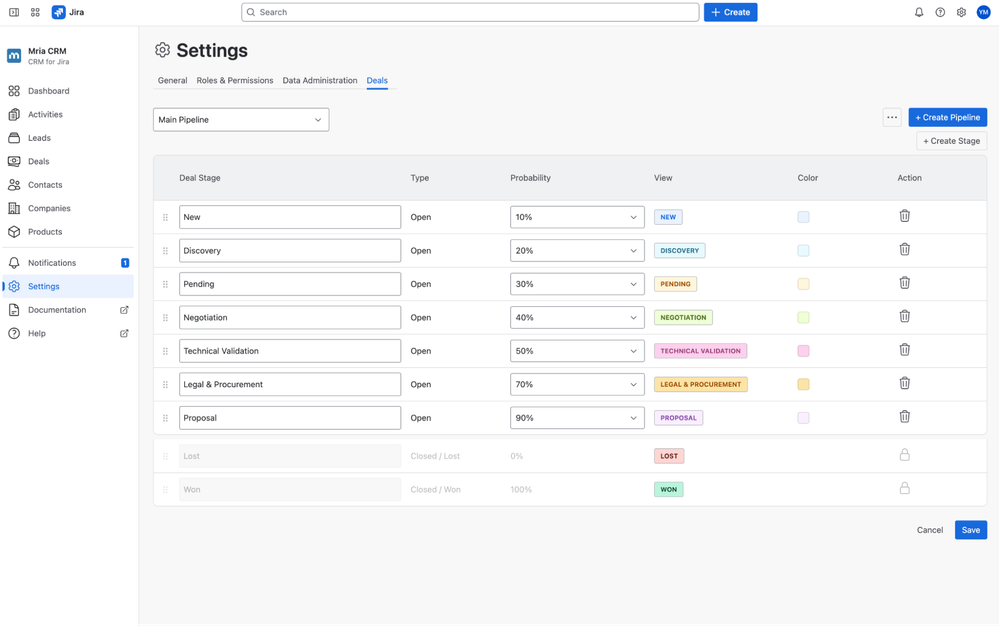Screen dimensions: 999x626
Task: Save the pipeline settings
Action: (x=970, y=530)
